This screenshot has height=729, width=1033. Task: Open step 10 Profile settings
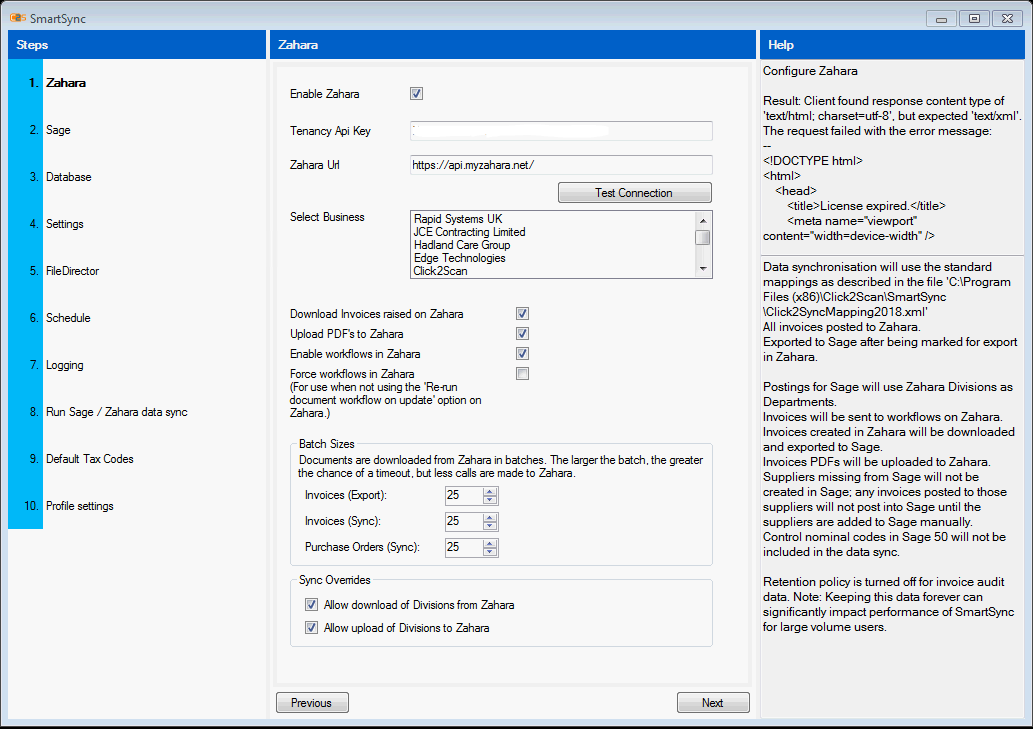click(79, 506)
